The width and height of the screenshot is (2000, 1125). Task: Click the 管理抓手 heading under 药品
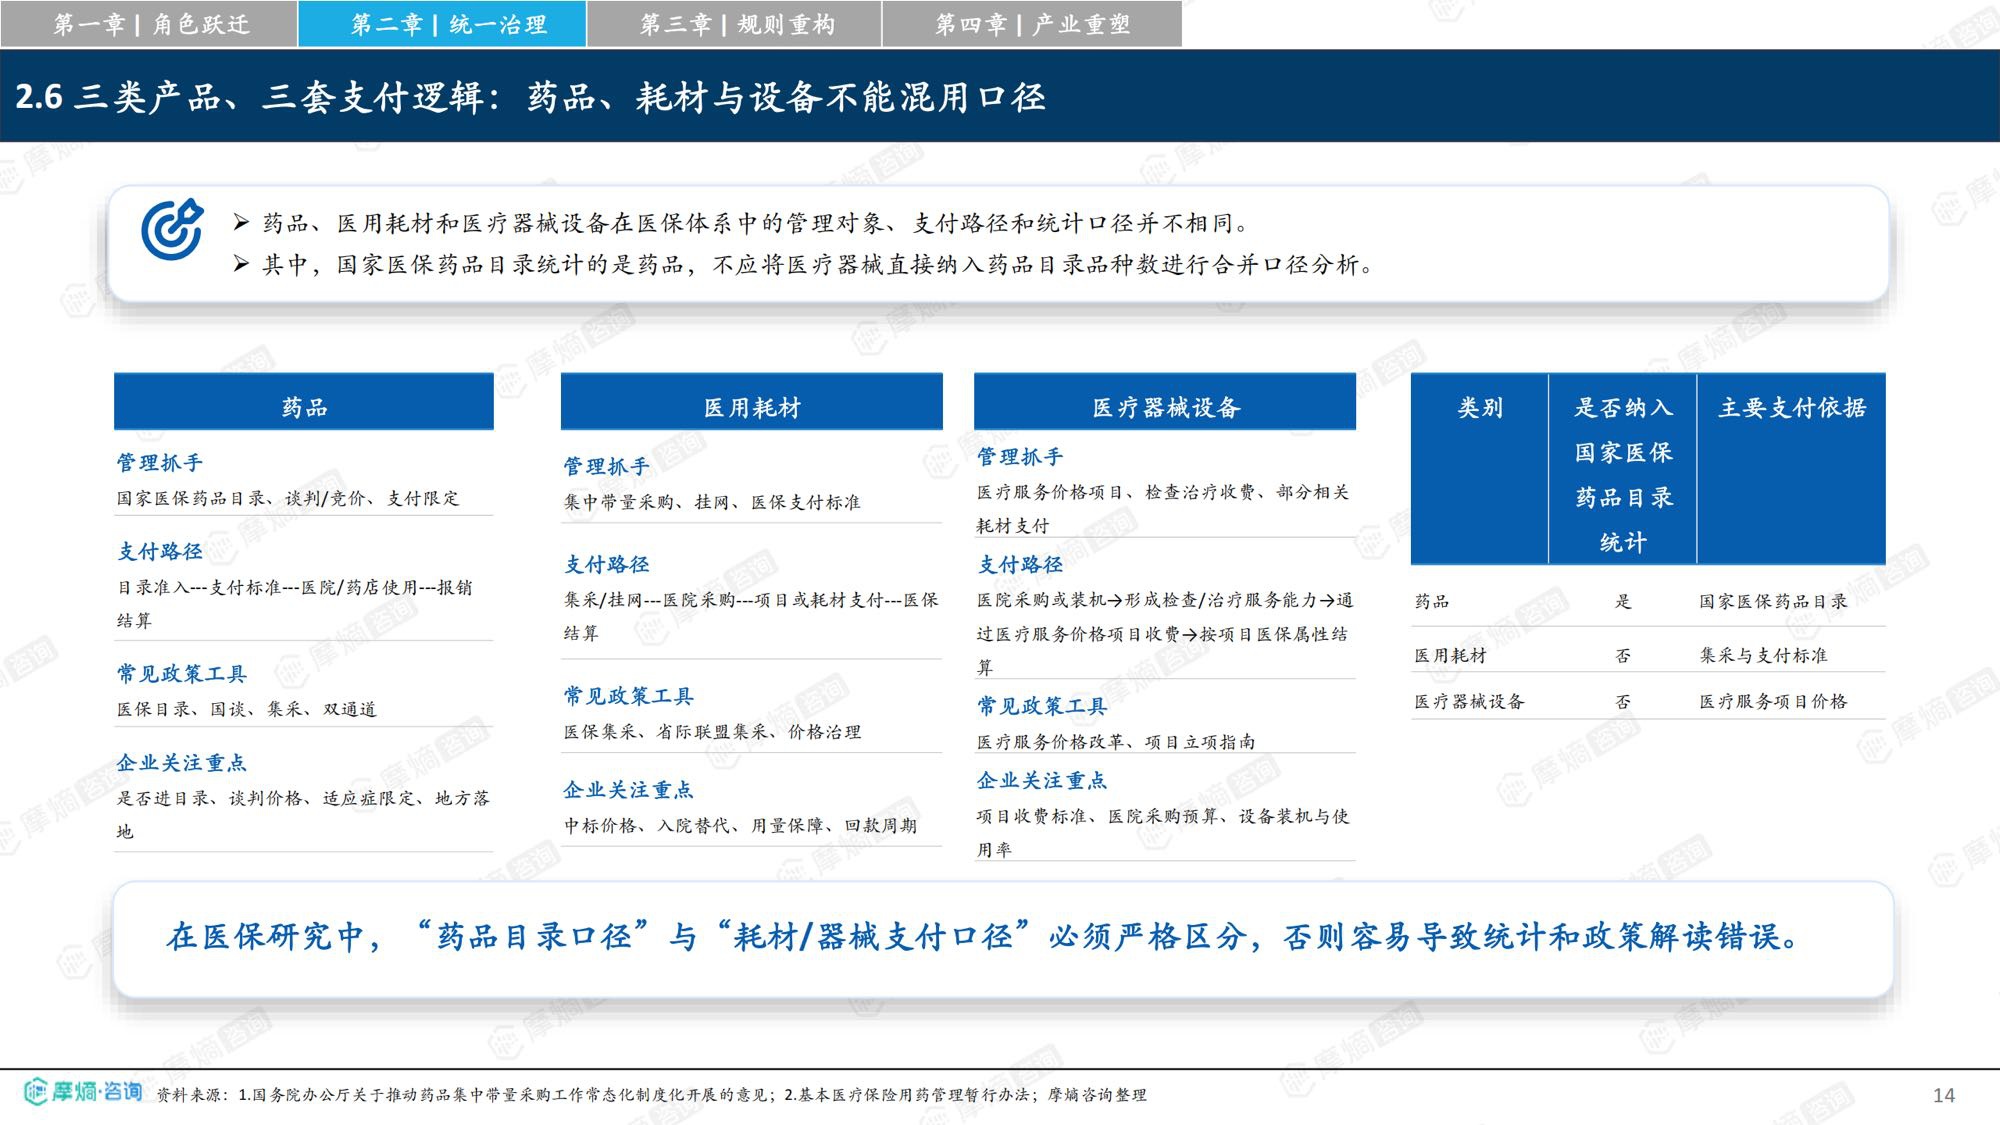(160, 463)
